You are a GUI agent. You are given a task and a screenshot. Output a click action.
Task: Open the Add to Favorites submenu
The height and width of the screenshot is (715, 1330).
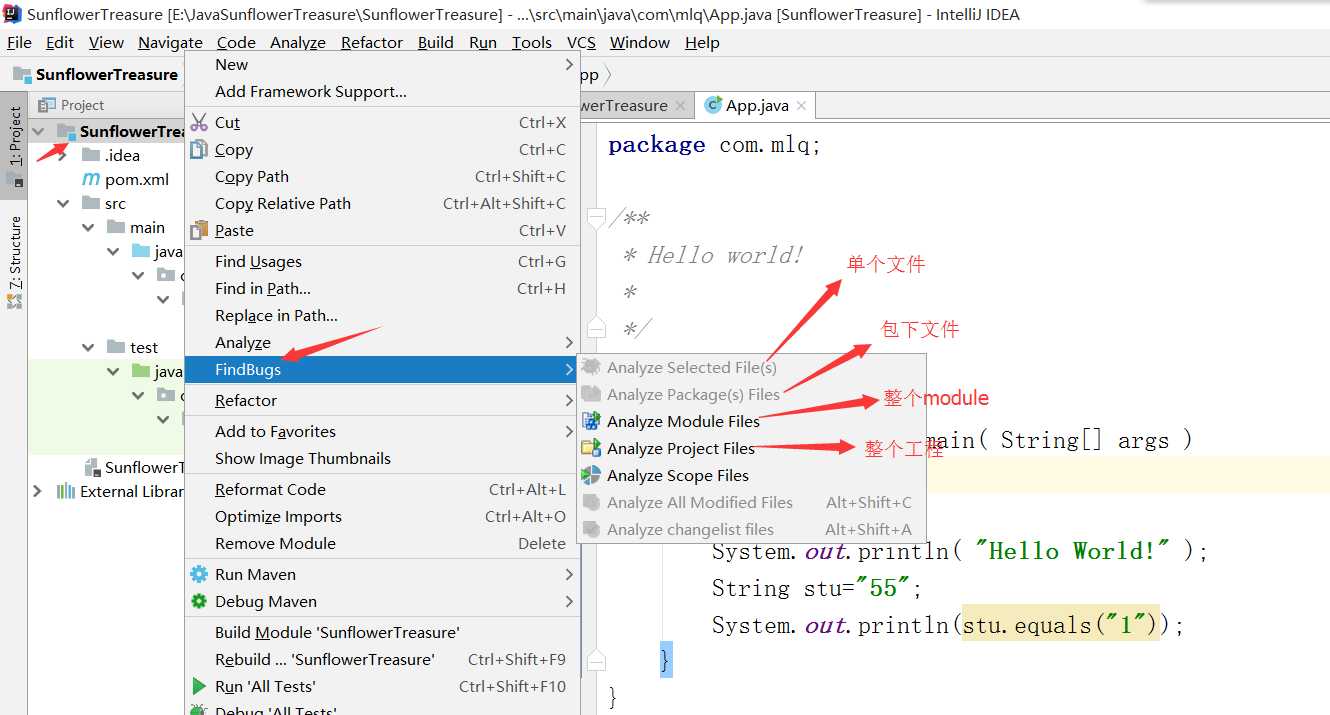382,431
